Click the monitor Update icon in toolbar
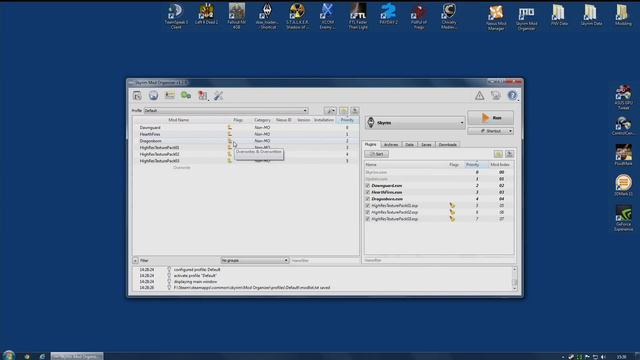The height and width of the screenshot is (360, 640). [x=496, y=96]
